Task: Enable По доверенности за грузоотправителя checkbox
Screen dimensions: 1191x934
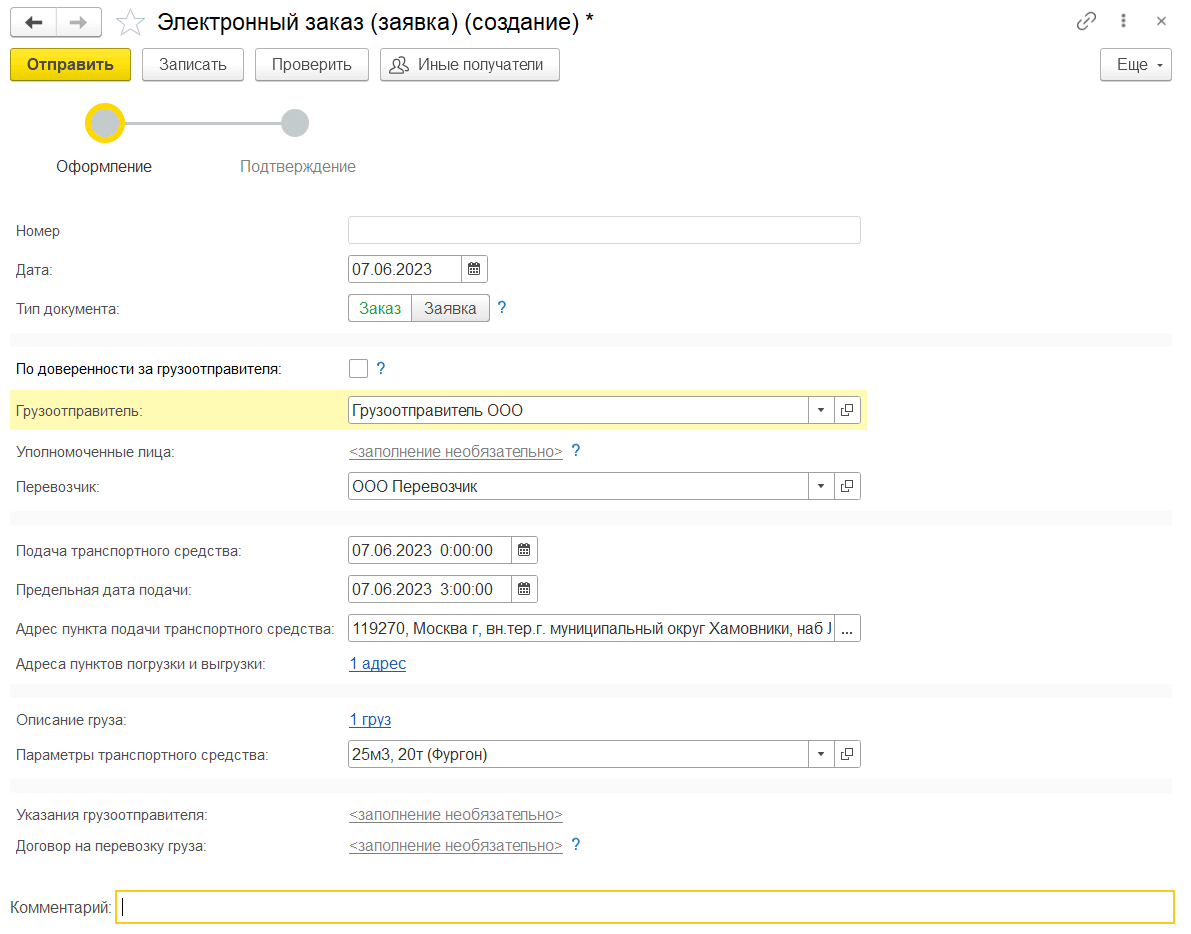Action: click(x=358, y=369)
